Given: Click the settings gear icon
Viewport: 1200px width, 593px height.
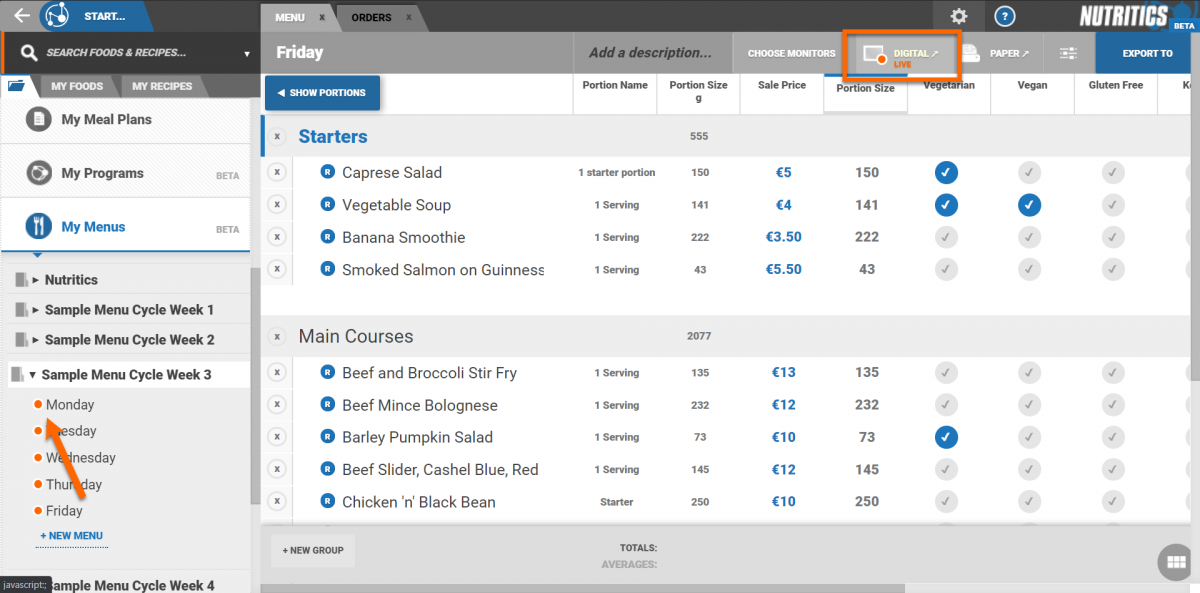Looking at the screenshot, I should [x=959, y=16].
